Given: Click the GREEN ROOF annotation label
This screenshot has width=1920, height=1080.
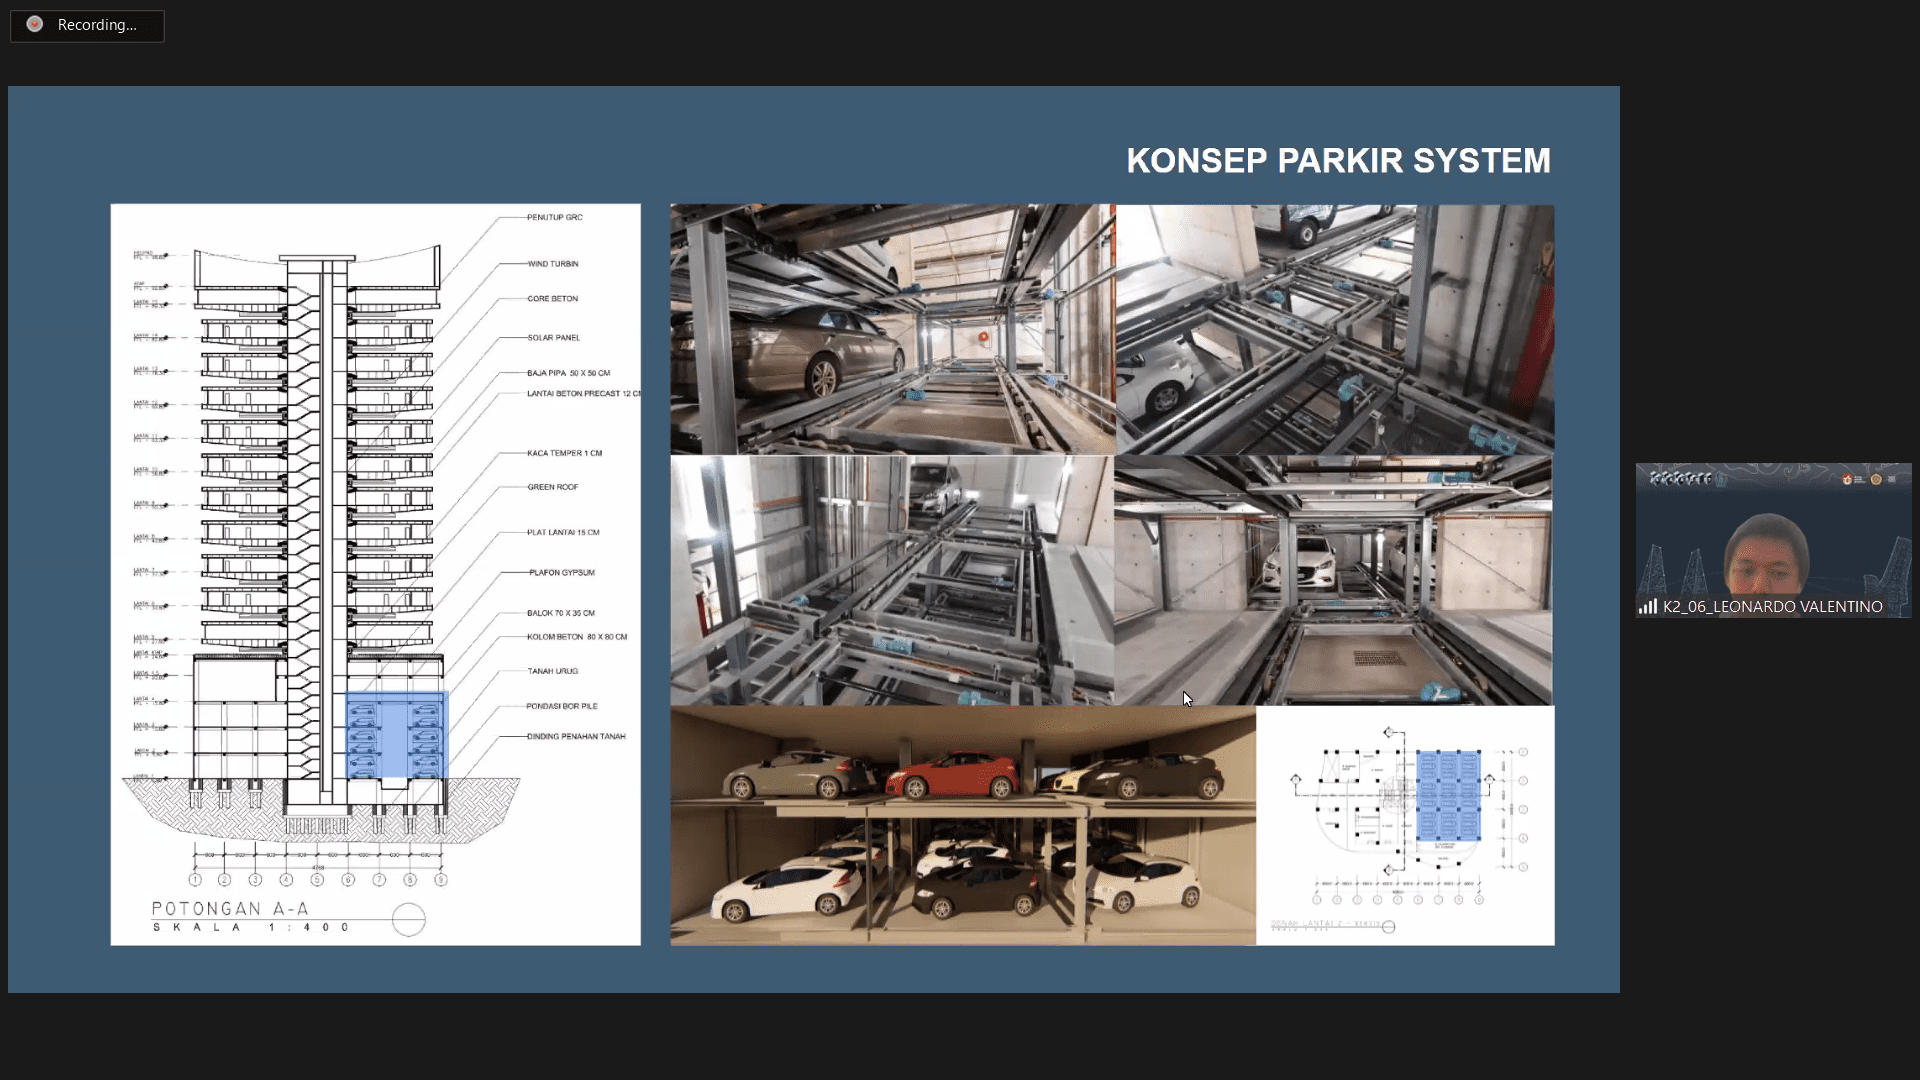Looking at the screenshot, I should [x=553, y=487].
